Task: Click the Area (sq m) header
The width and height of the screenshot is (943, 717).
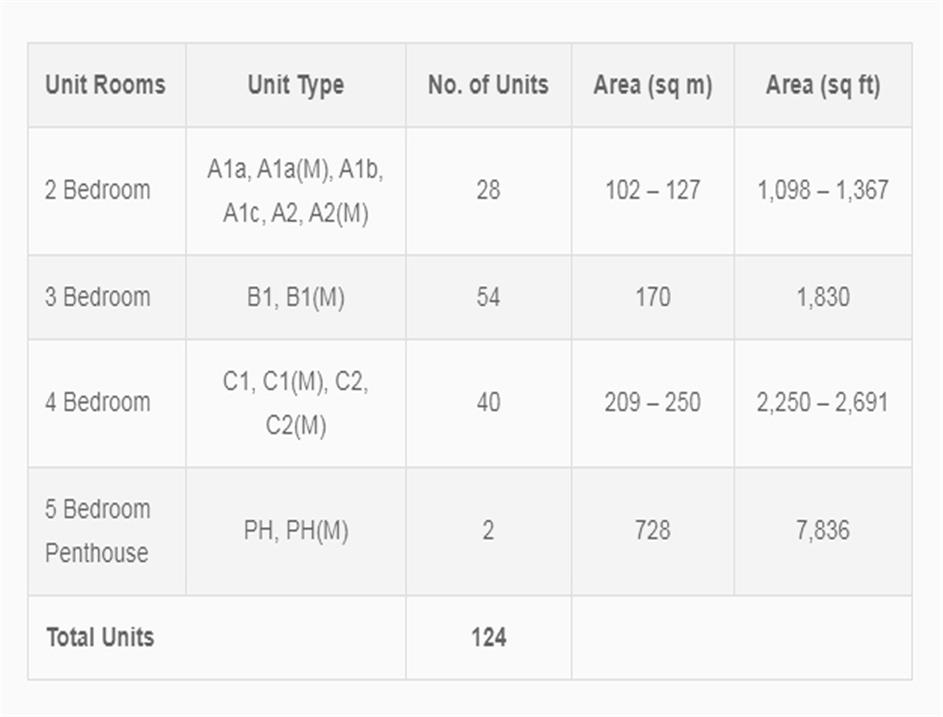Action: click(652, 85)
